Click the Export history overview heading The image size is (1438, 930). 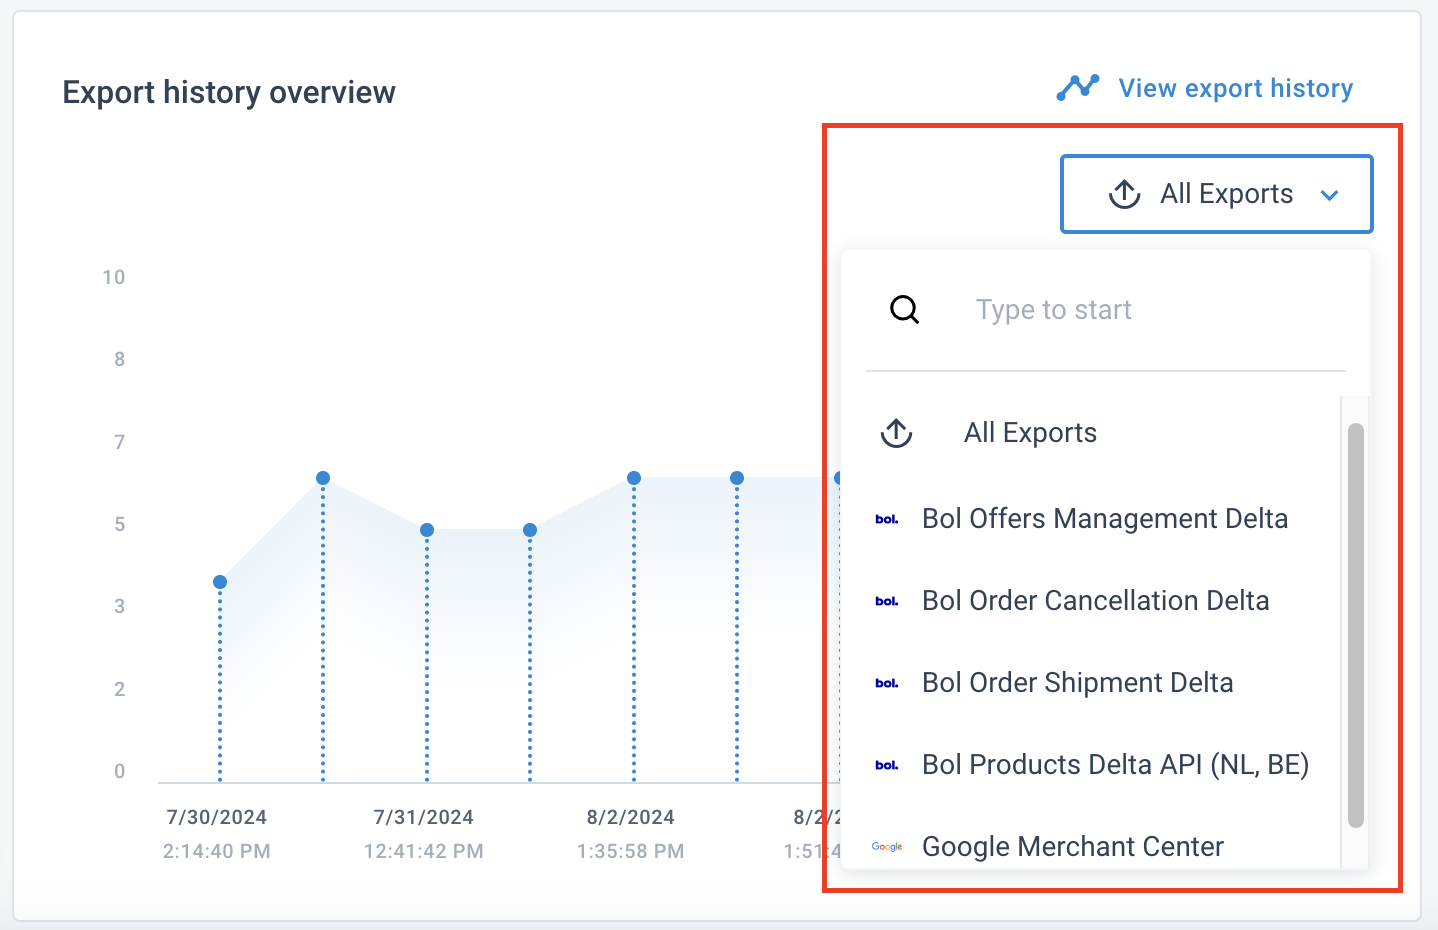229,92
